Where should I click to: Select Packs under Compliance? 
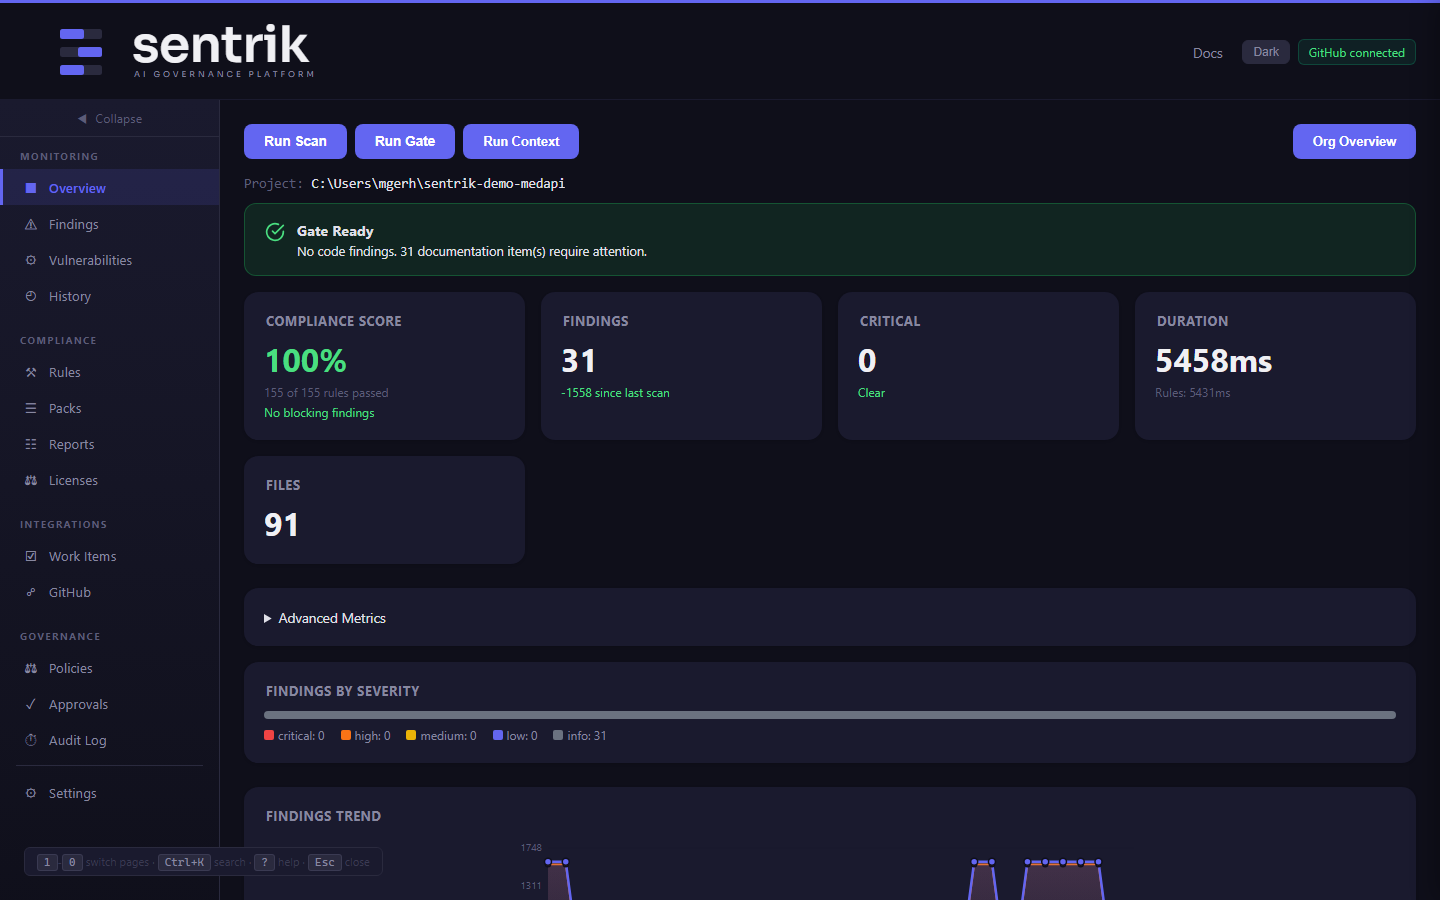110,408
